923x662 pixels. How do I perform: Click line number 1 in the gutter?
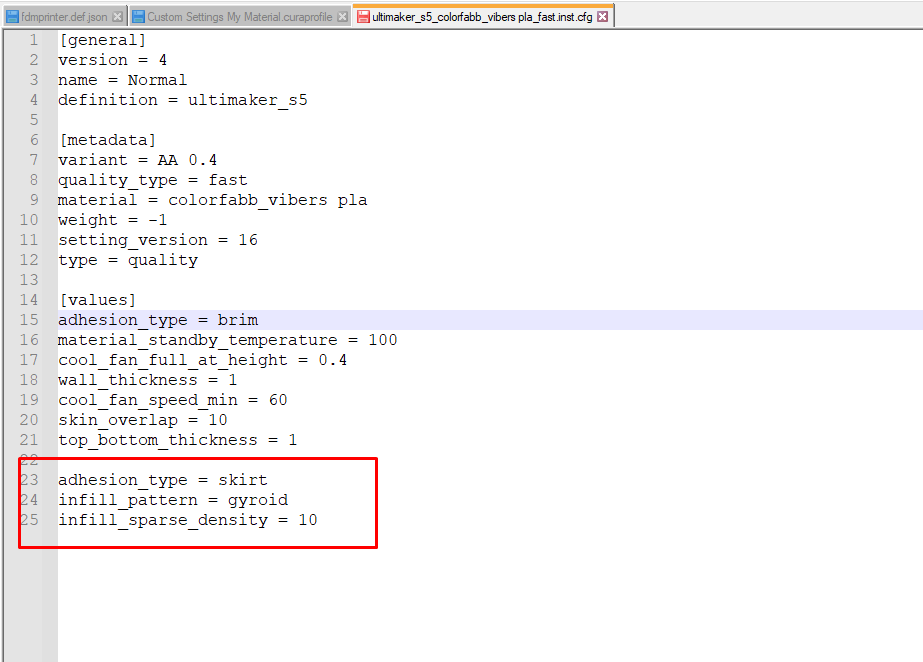(x=33, y=40)
